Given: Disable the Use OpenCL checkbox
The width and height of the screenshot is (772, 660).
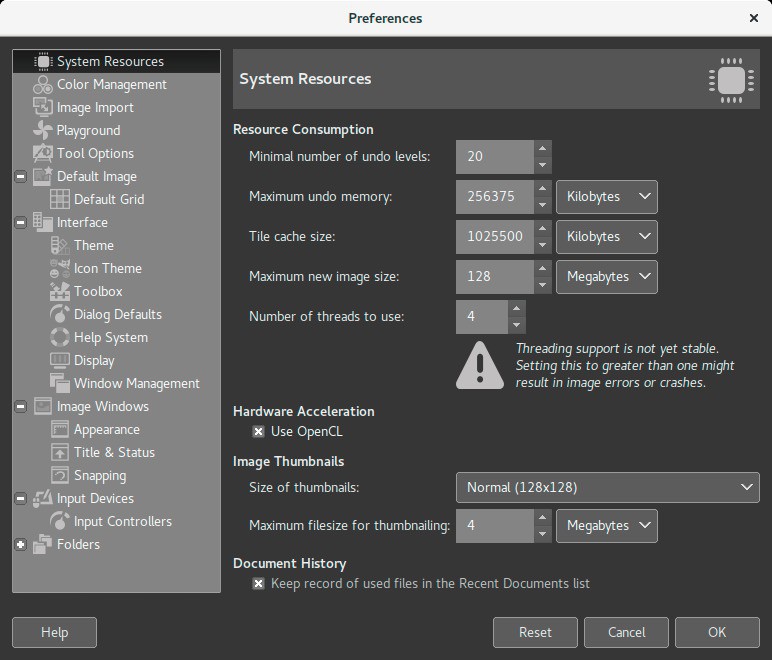Looking at the screenshot, I should pyautogui.click(x=258, y=432).
